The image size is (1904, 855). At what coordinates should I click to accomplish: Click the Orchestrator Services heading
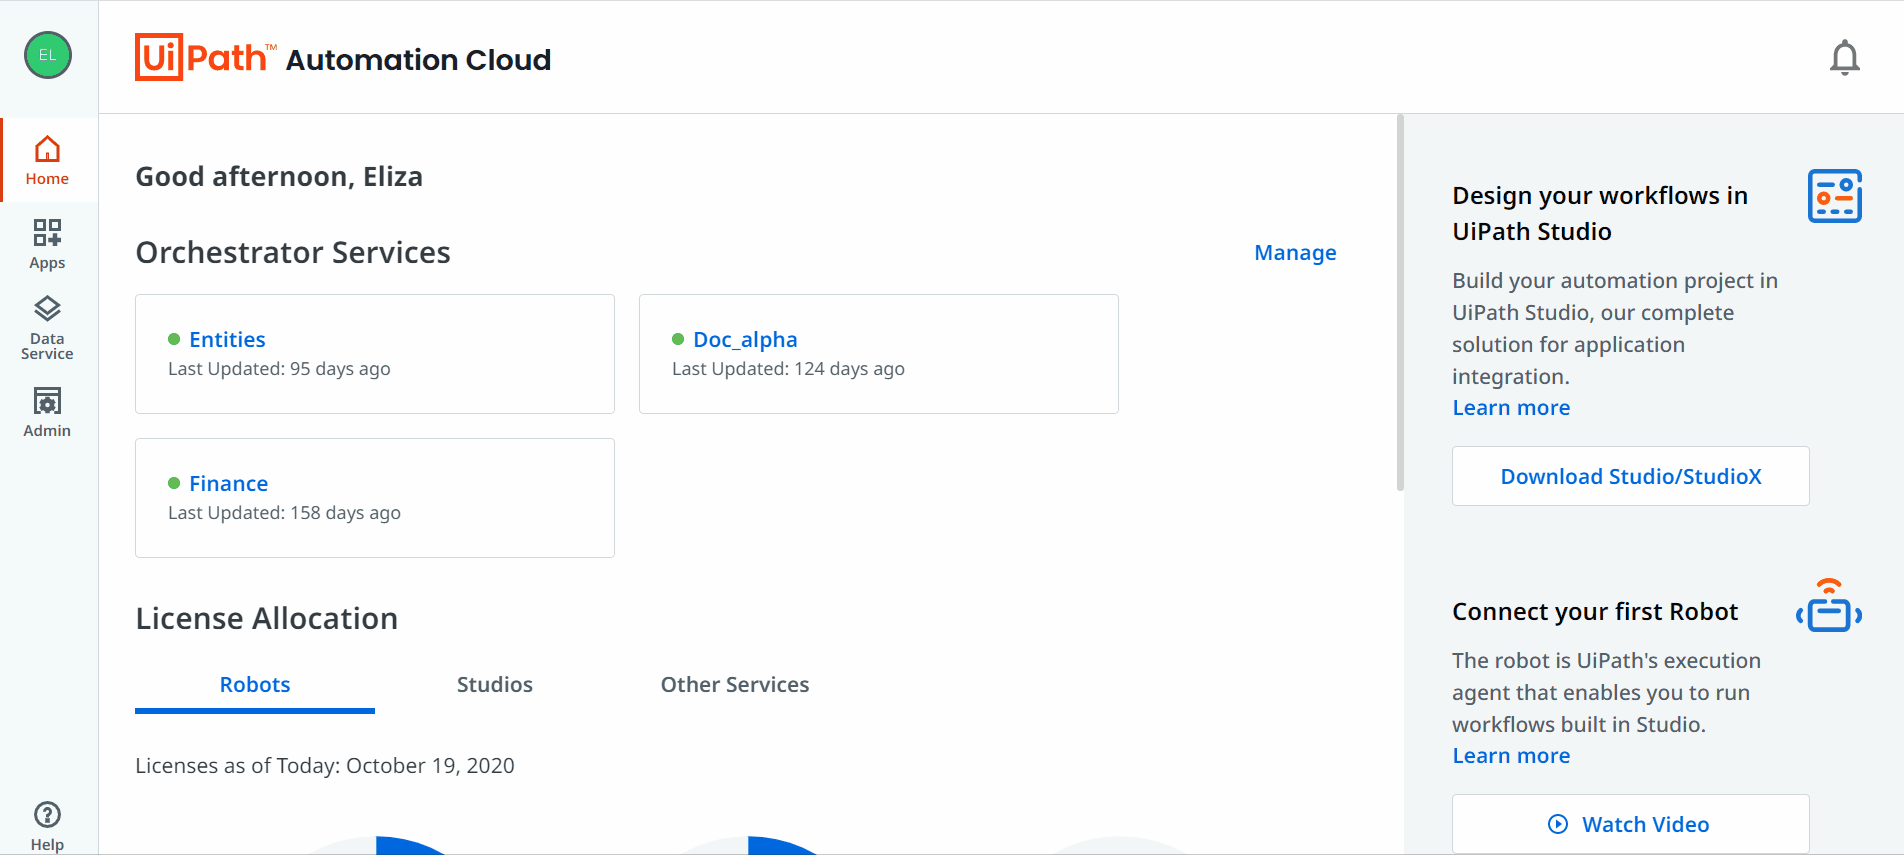pos(293,253)
